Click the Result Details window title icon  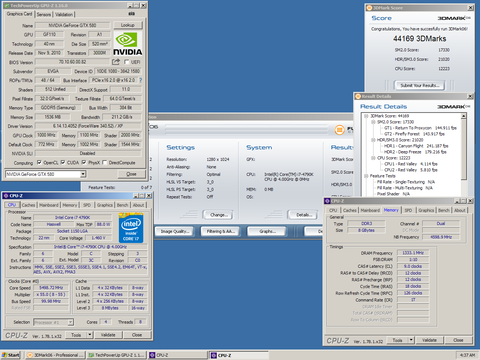click(x=358, y=96)
